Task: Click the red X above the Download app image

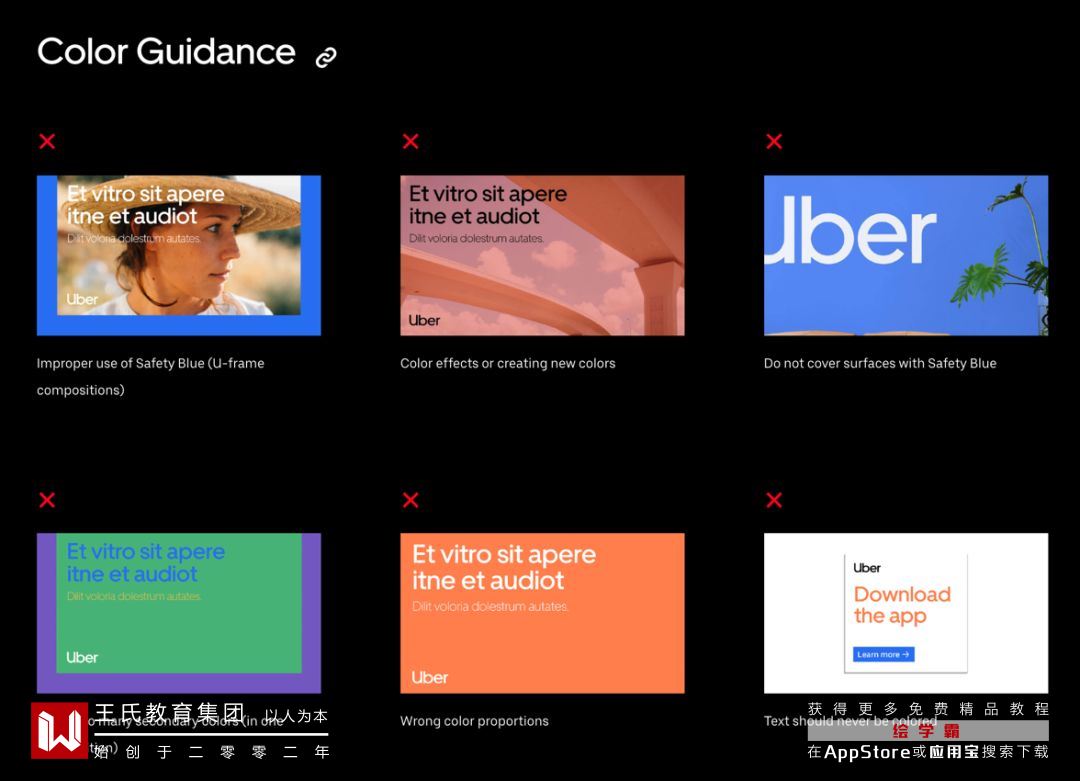Action: [774, 500]
